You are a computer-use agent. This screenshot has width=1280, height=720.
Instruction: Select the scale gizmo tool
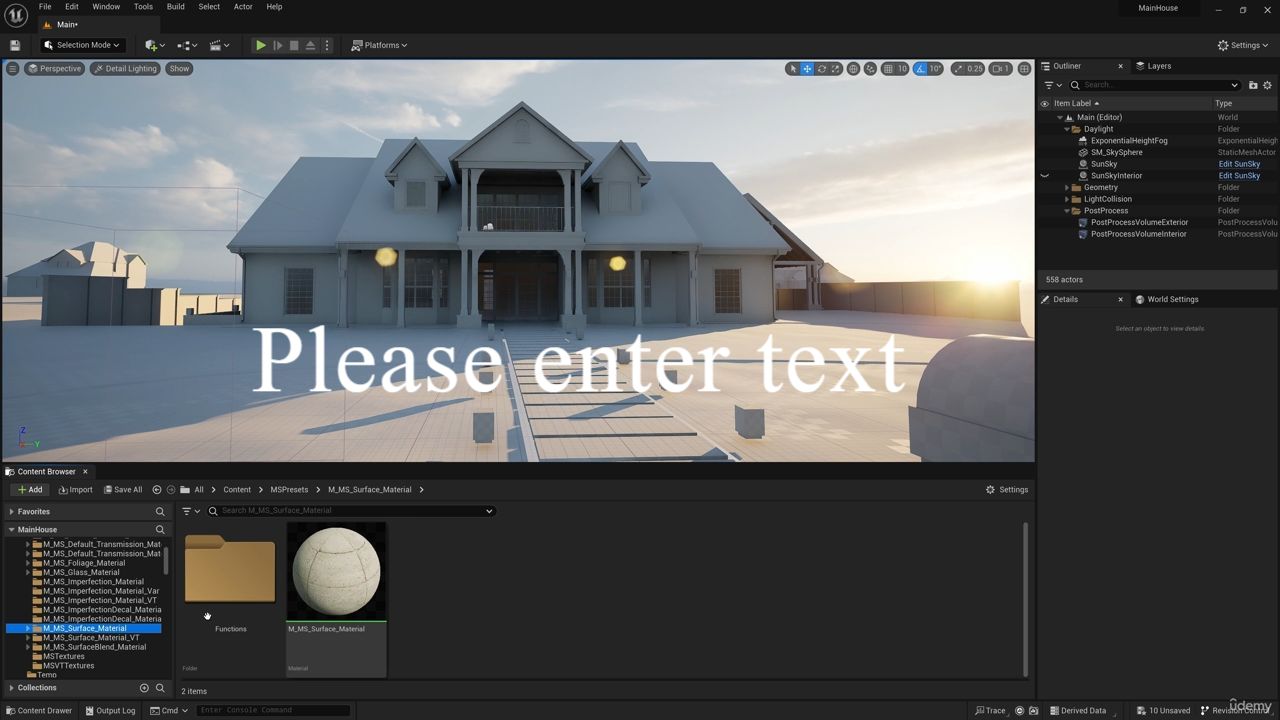[x=835, y=69]
